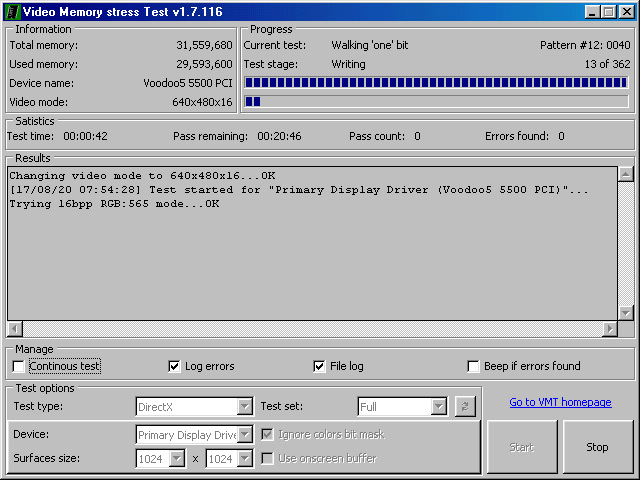This screenshot has height=480, width=640.
Task: Click the Test time 00:00:42 value
Action: (x=85, y=136)
